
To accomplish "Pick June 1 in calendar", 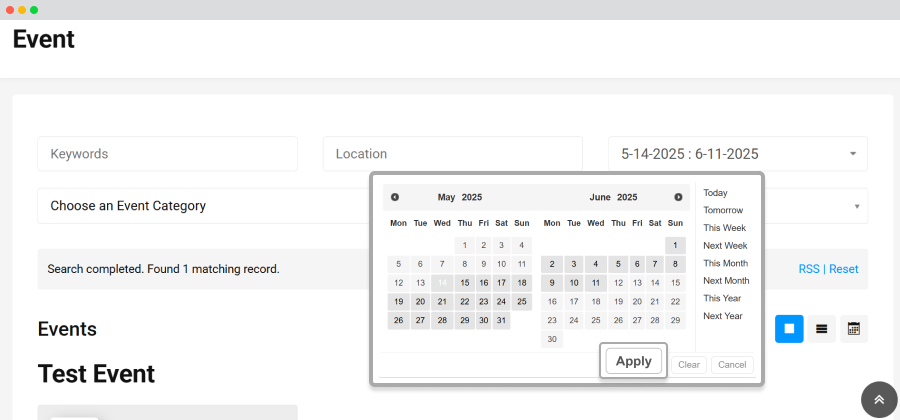I will (676, 246).
